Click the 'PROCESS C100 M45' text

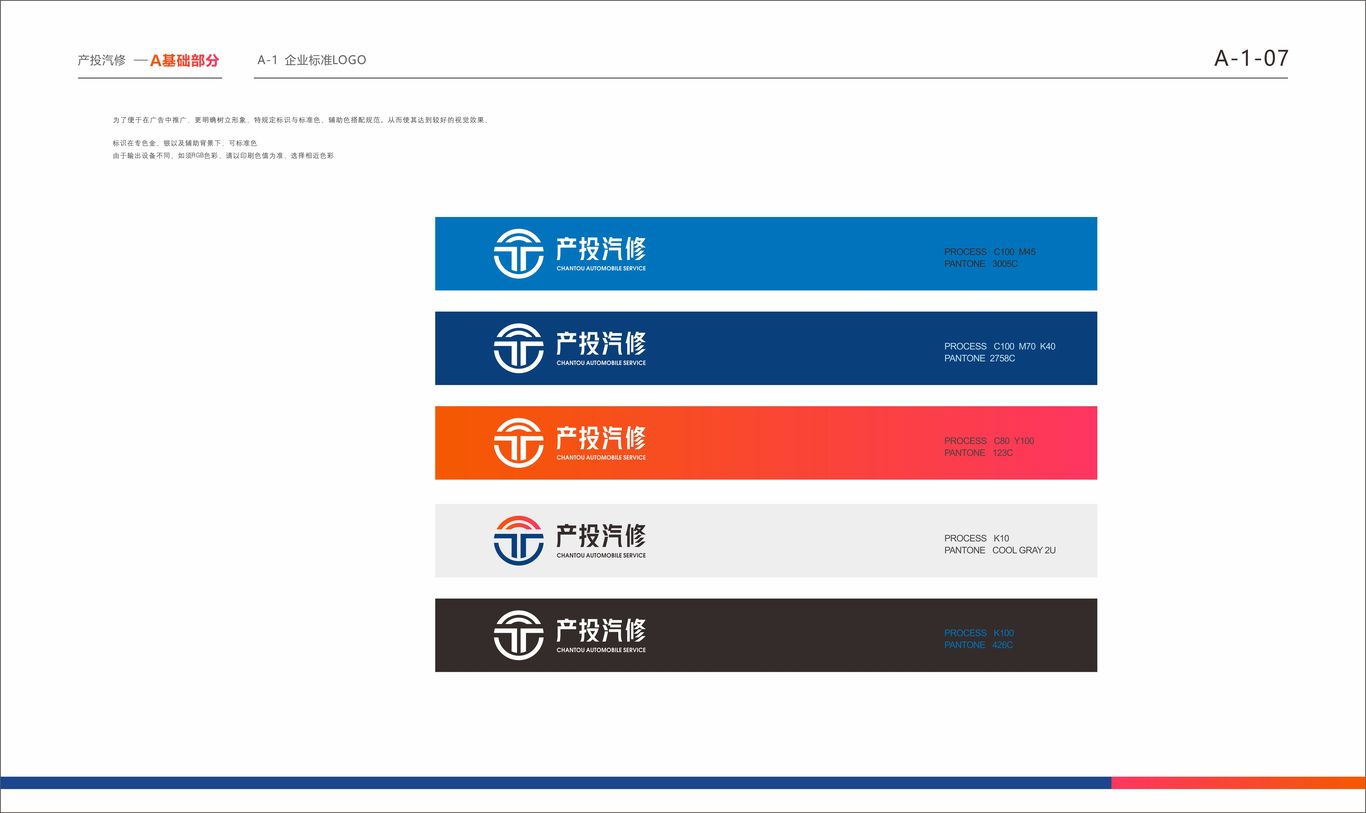[x=990, y=252]
